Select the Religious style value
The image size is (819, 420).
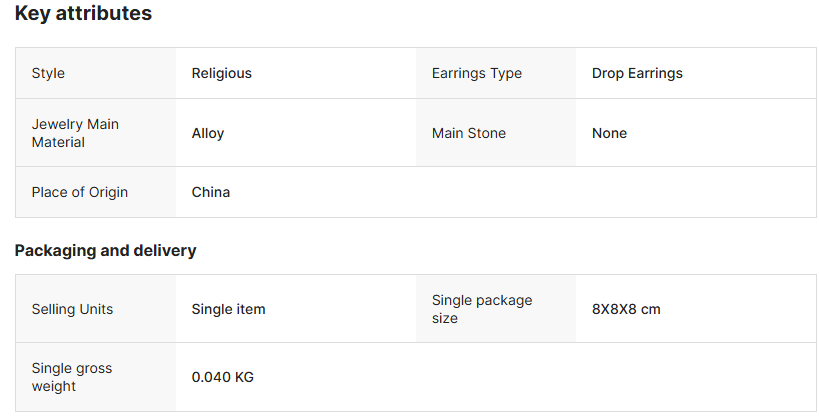point(222,73)
